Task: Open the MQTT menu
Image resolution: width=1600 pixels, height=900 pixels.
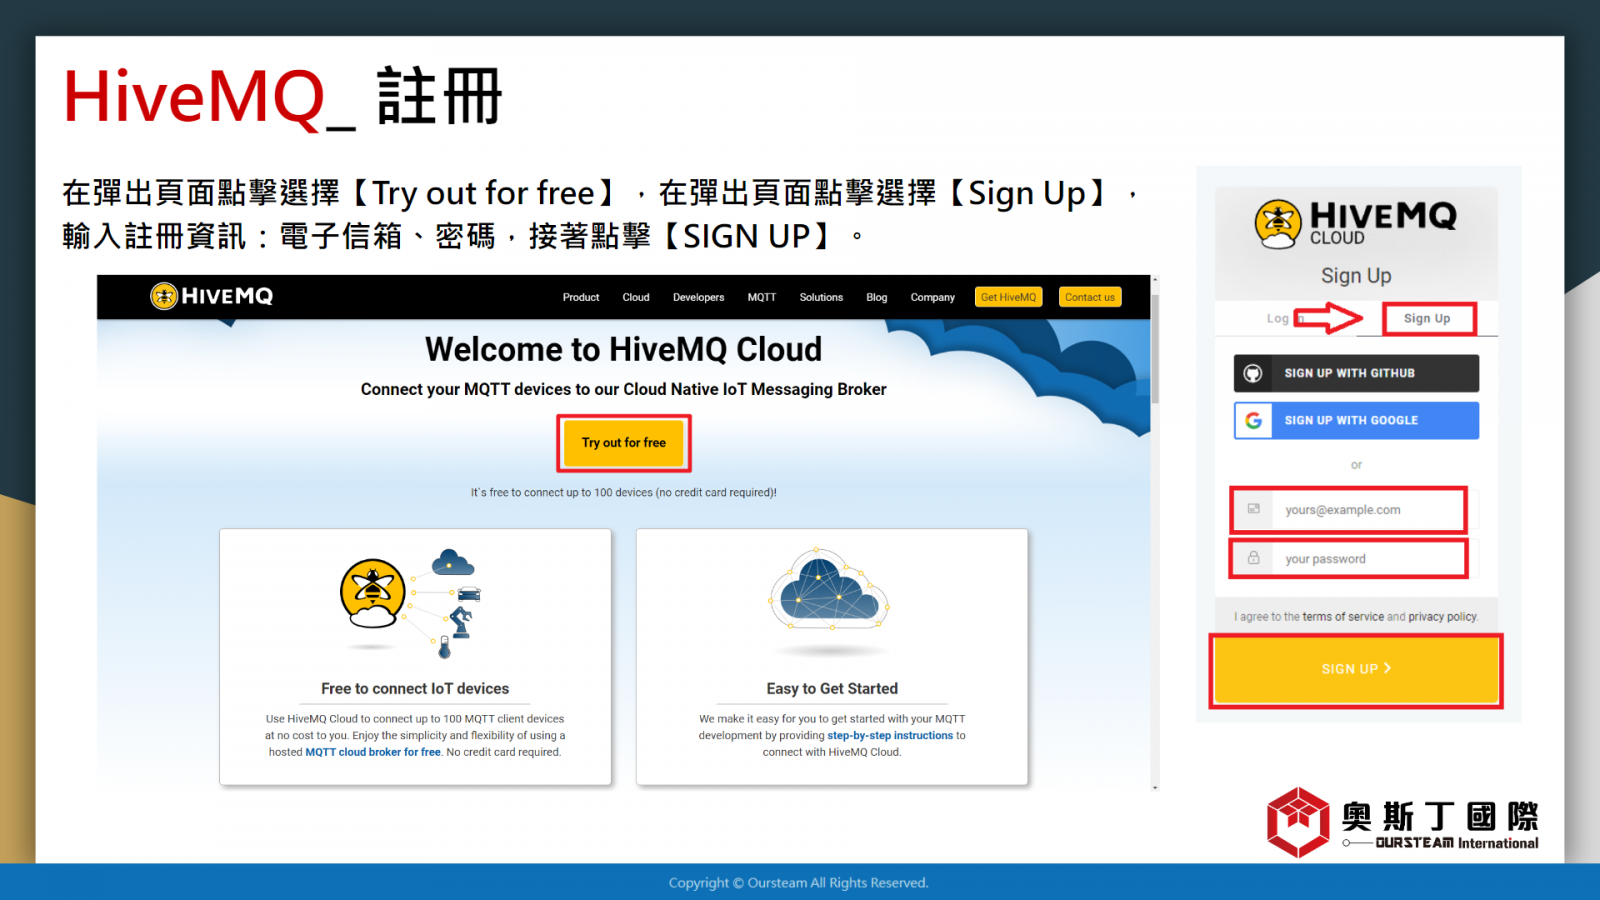Action: pos(762,297)
